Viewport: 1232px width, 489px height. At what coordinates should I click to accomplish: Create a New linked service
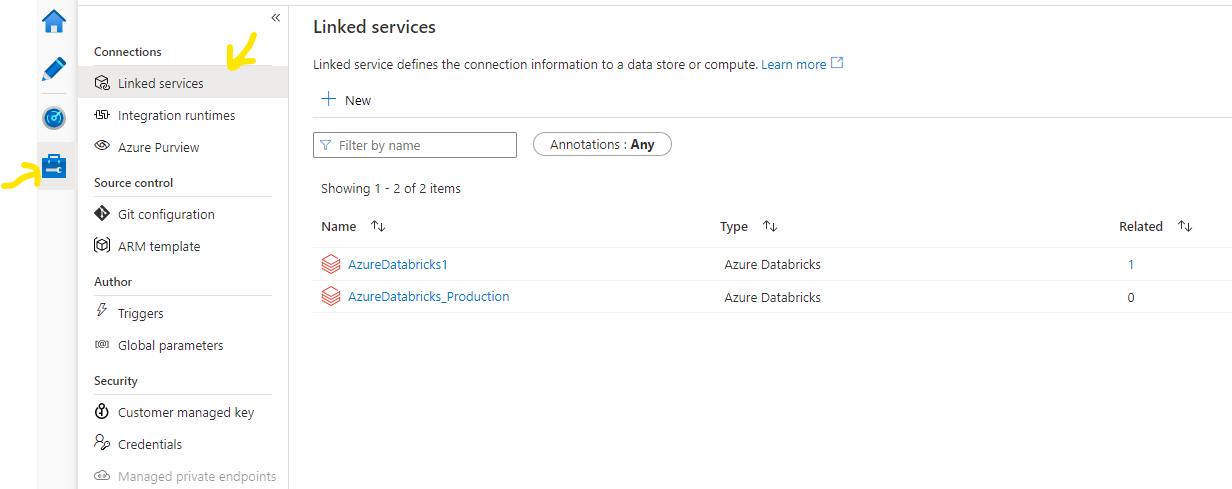coord(346,100)
